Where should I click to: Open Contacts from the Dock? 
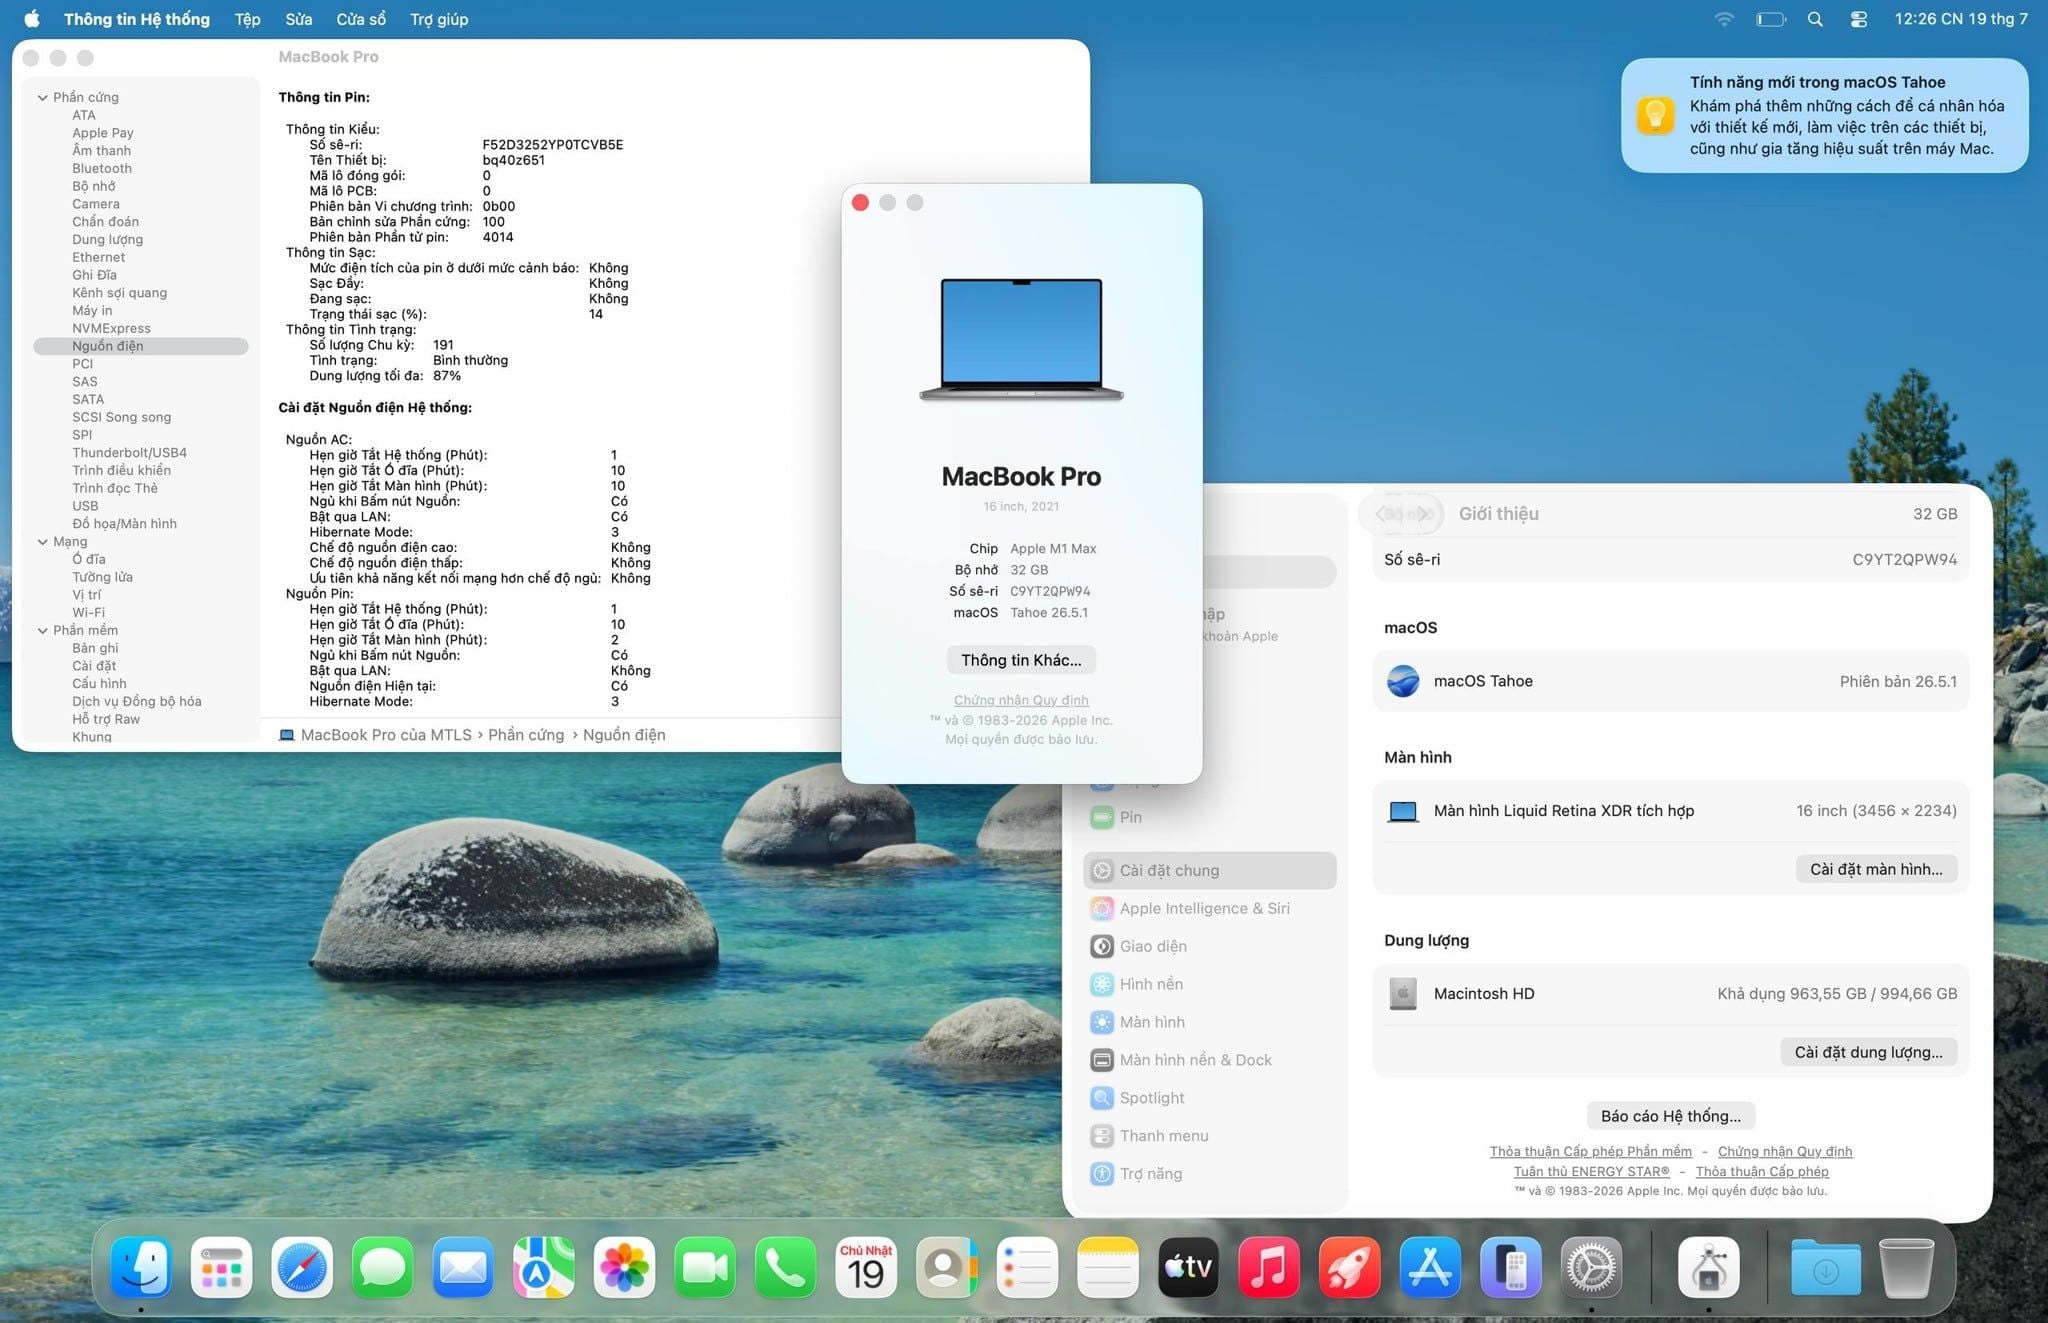947,1268
